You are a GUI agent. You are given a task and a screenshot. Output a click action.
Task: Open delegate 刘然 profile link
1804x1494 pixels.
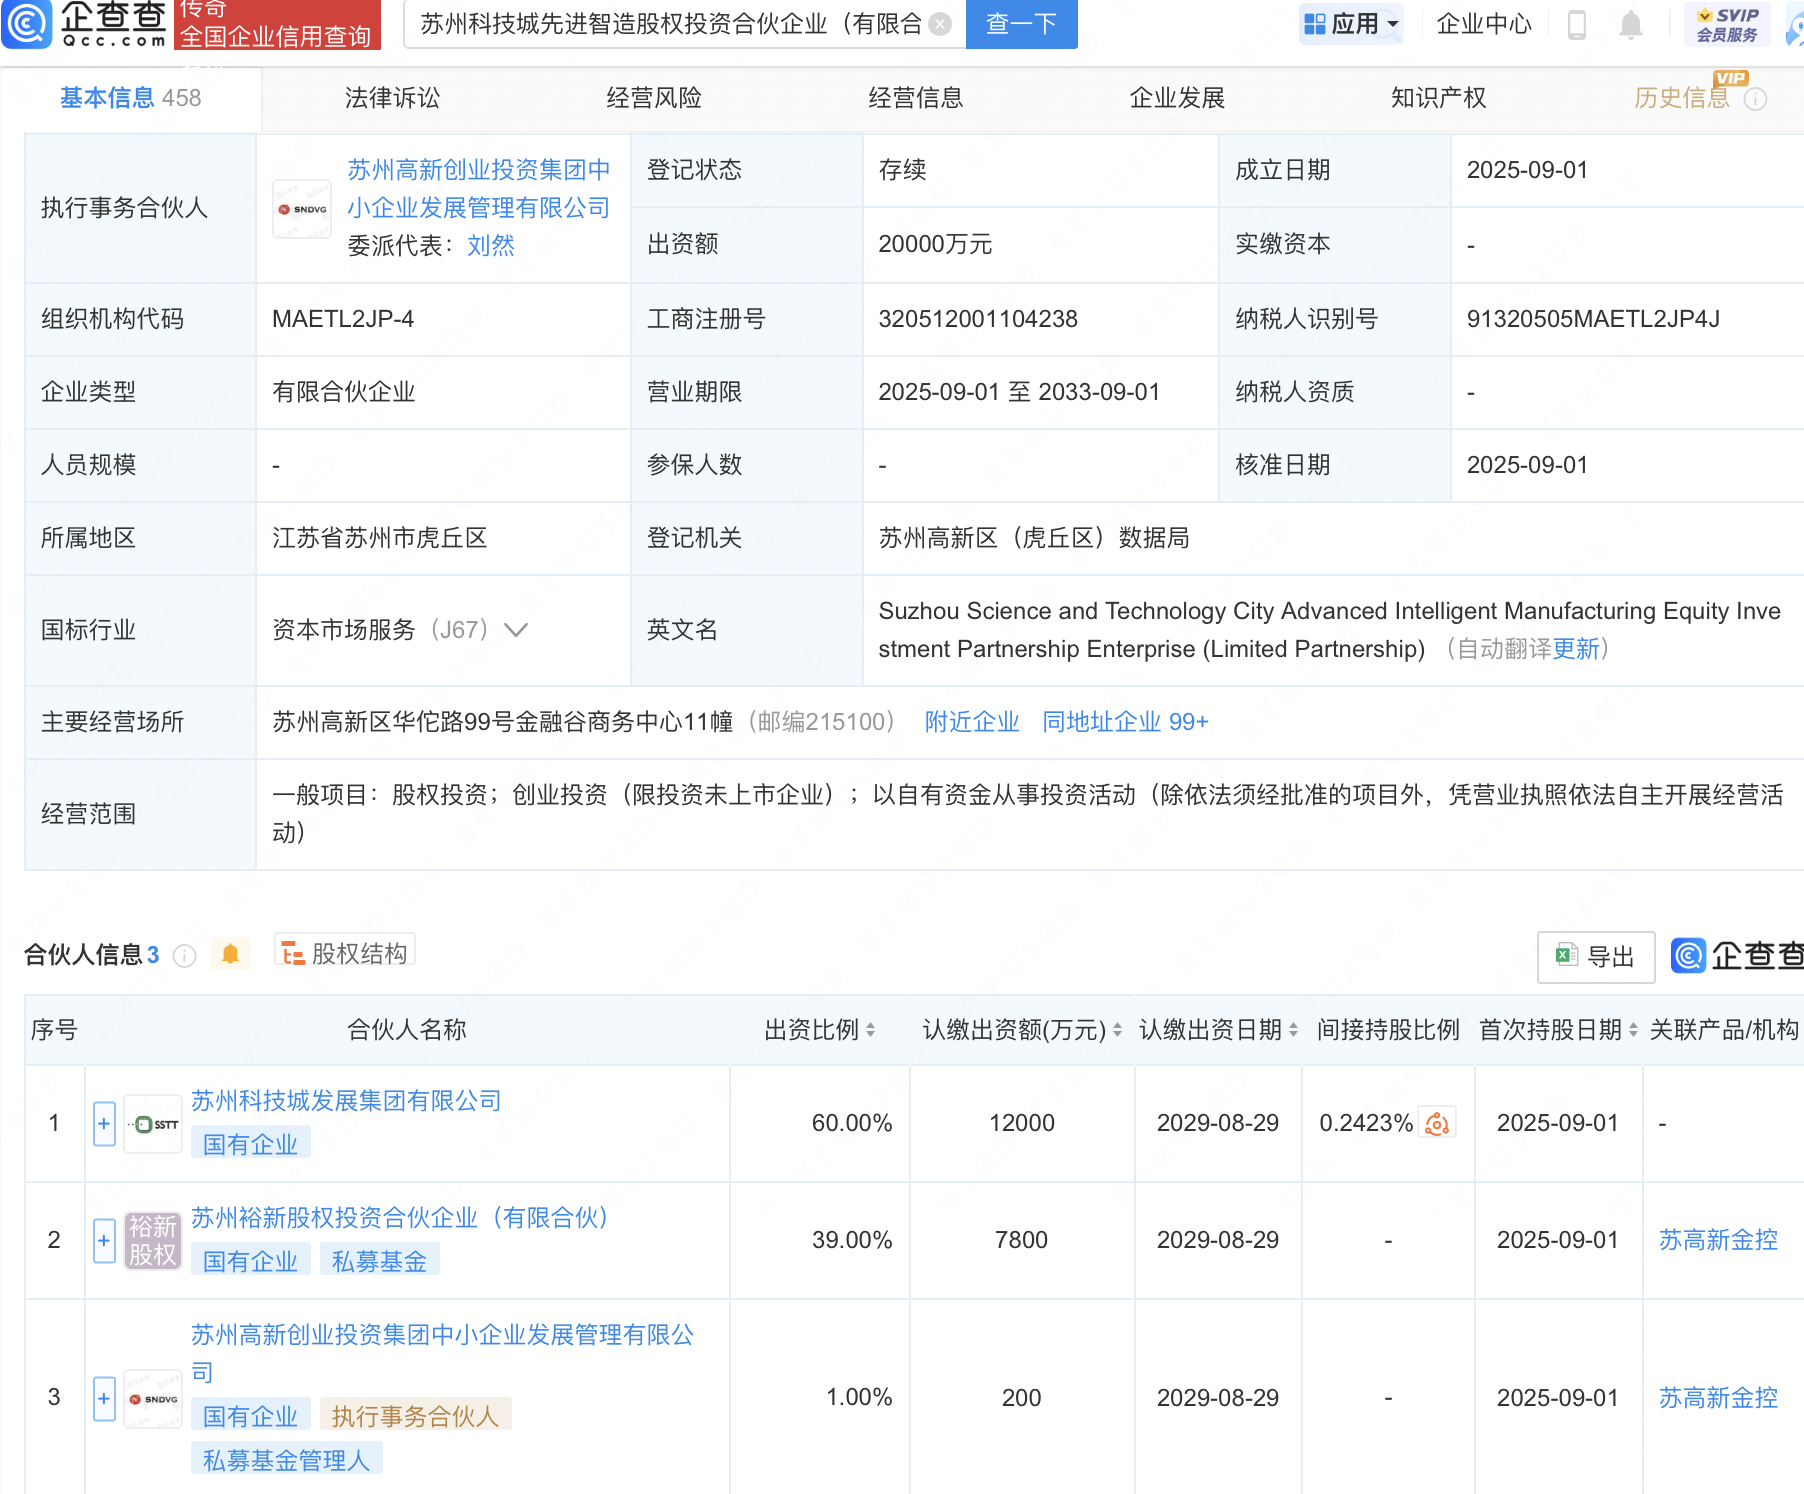pos(491,245)
